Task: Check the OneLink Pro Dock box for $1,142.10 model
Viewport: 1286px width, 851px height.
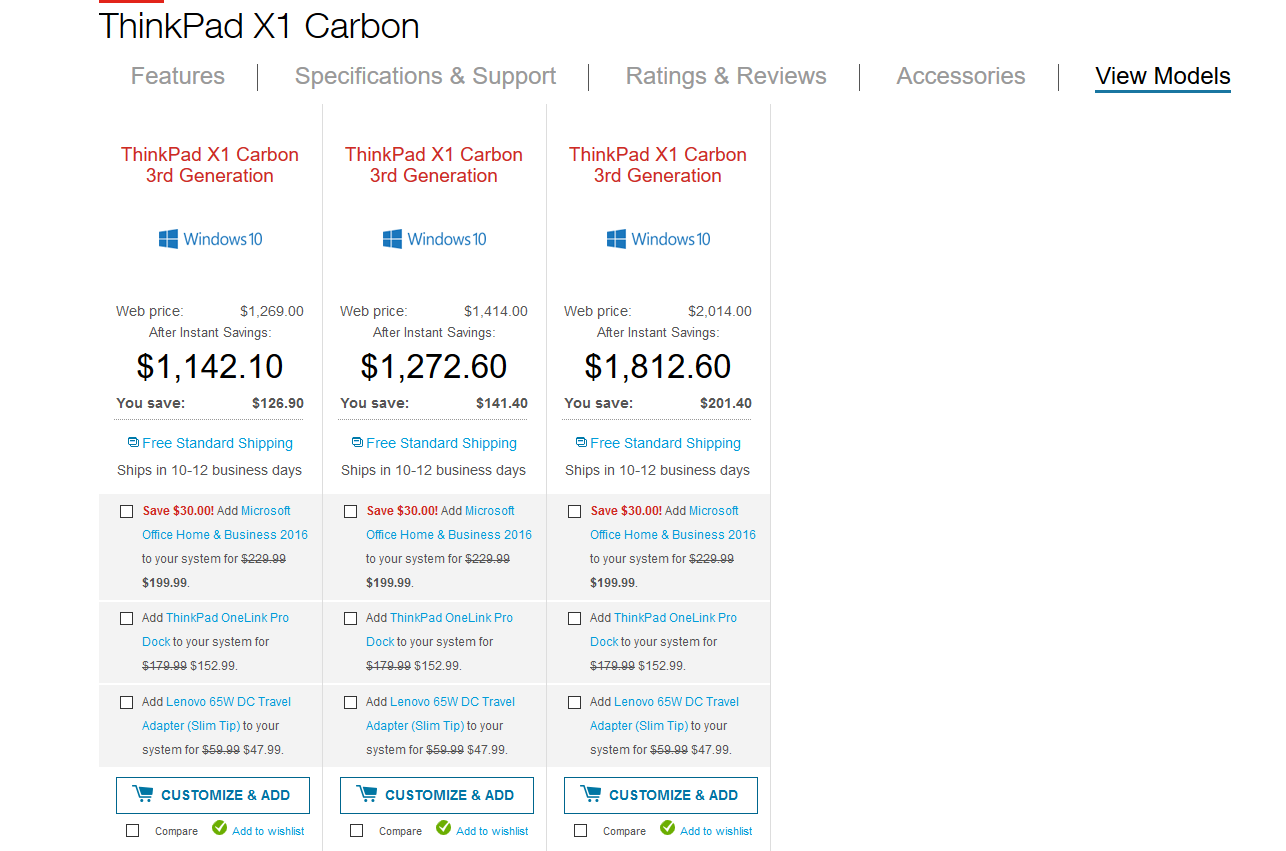Action: [126, 618]
